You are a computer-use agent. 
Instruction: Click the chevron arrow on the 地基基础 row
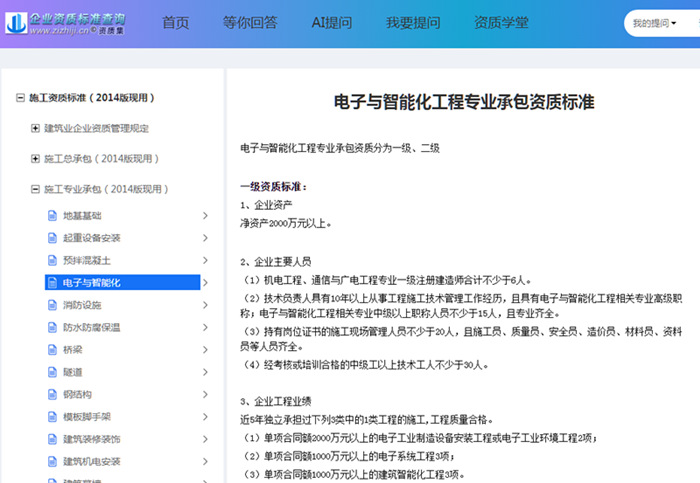(205, 216)
